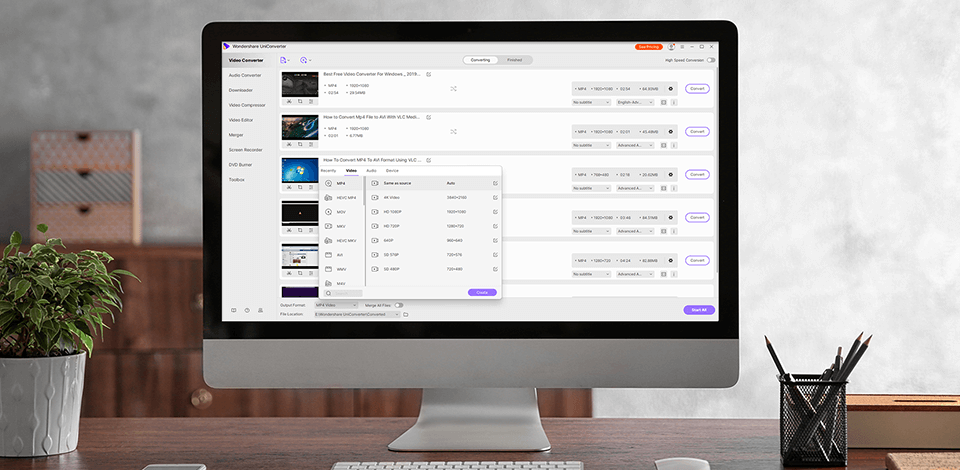Open the File Location path dropdown

(357, 315)
